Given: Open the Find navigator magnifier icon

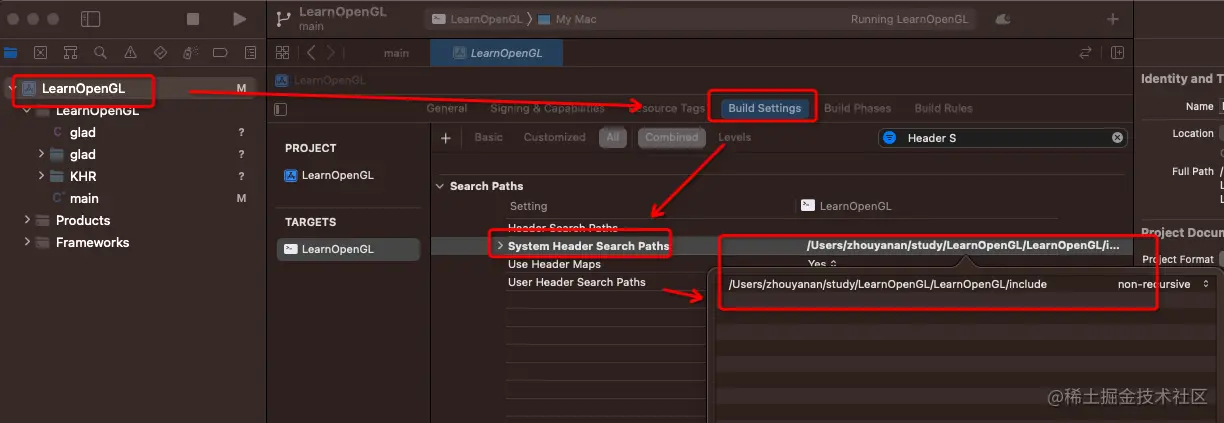Looking at the screenshot, I should pyautogui.click(x=100, y=53).
